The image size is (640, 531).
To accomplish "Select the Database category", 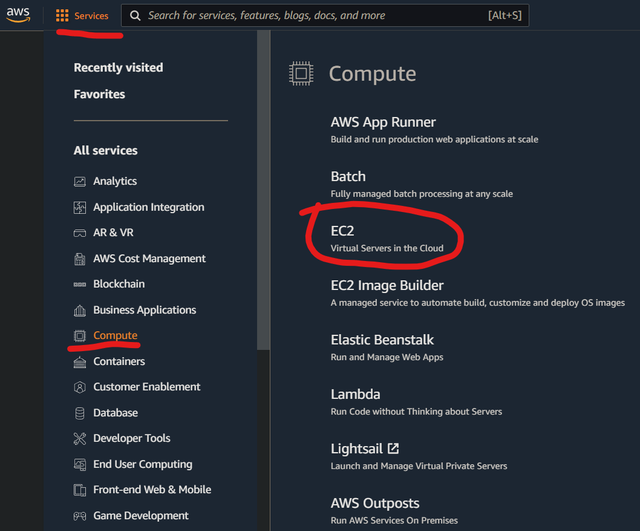I will (116, 413).
